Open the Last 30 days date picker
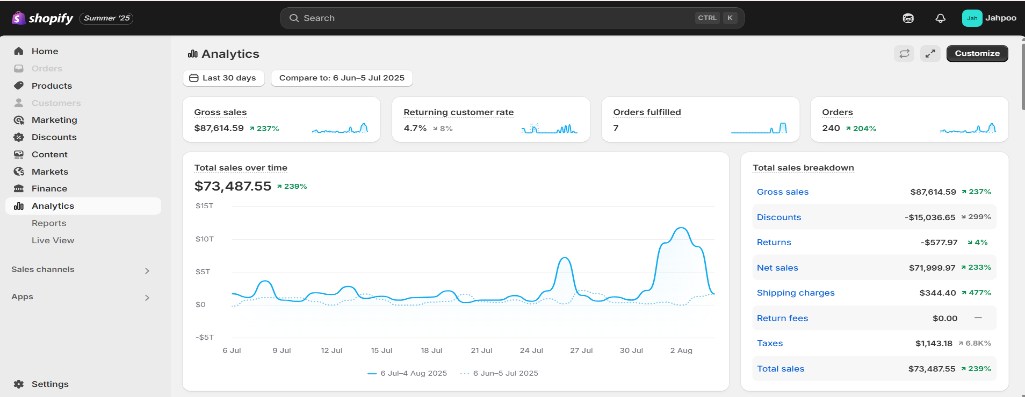 point(224,78)
